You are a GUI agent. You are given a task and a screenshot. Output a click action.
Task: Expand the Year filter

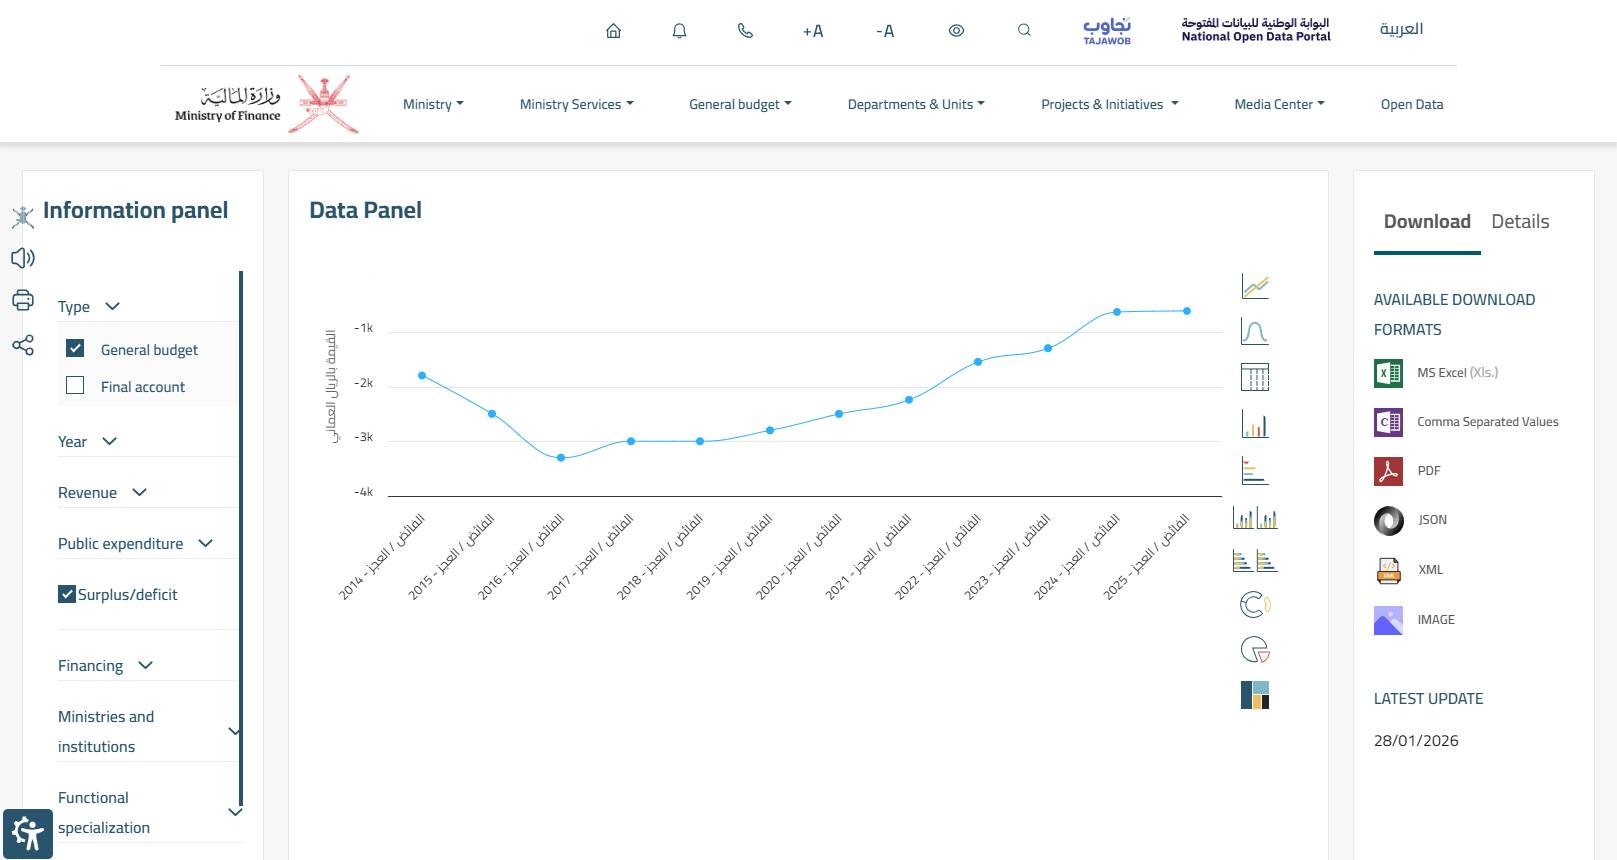coord(88,441)
